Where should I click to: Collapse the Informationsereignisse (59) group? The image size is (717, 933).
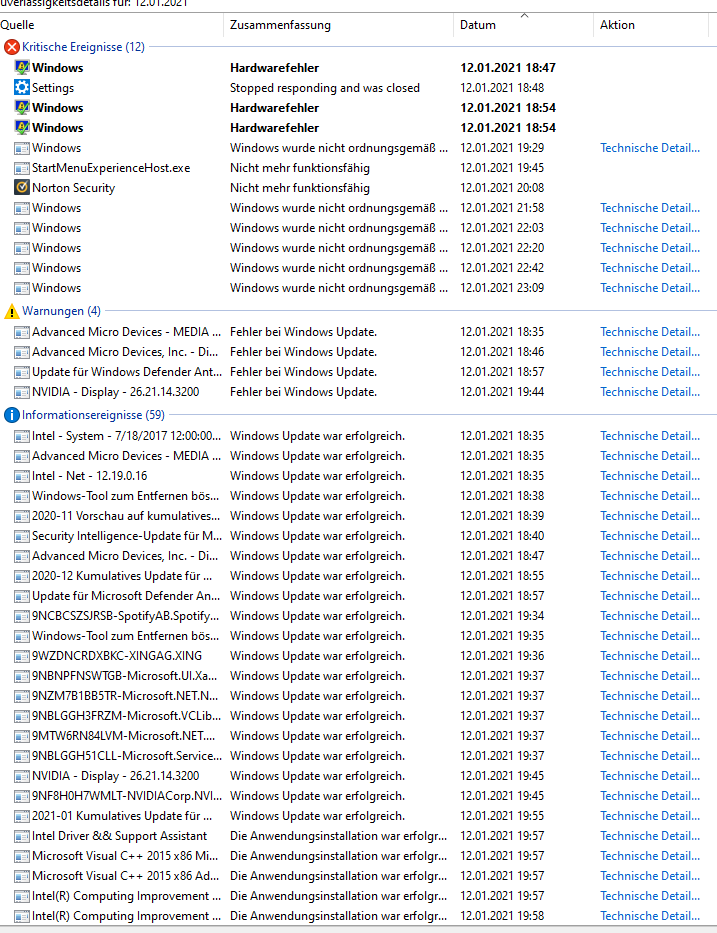tap(93, 415)
